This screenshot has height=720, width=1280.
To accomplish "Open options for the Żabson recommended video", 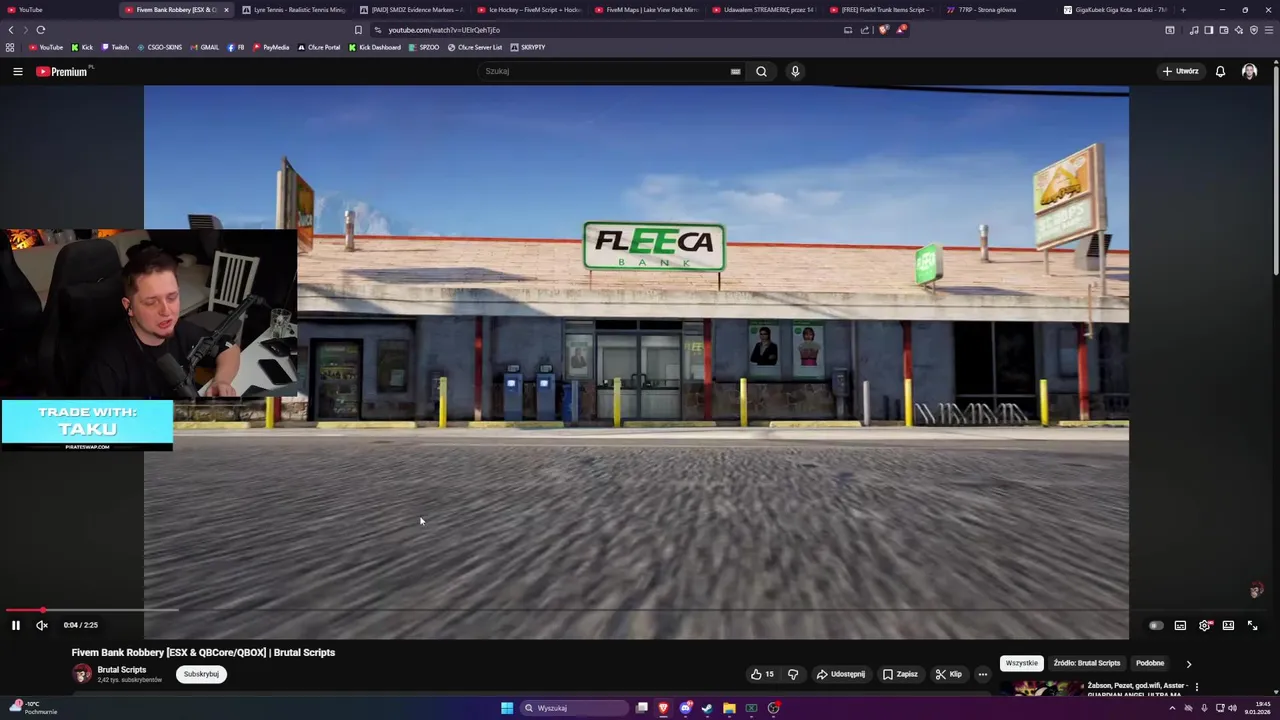I will click(1196, 687).
